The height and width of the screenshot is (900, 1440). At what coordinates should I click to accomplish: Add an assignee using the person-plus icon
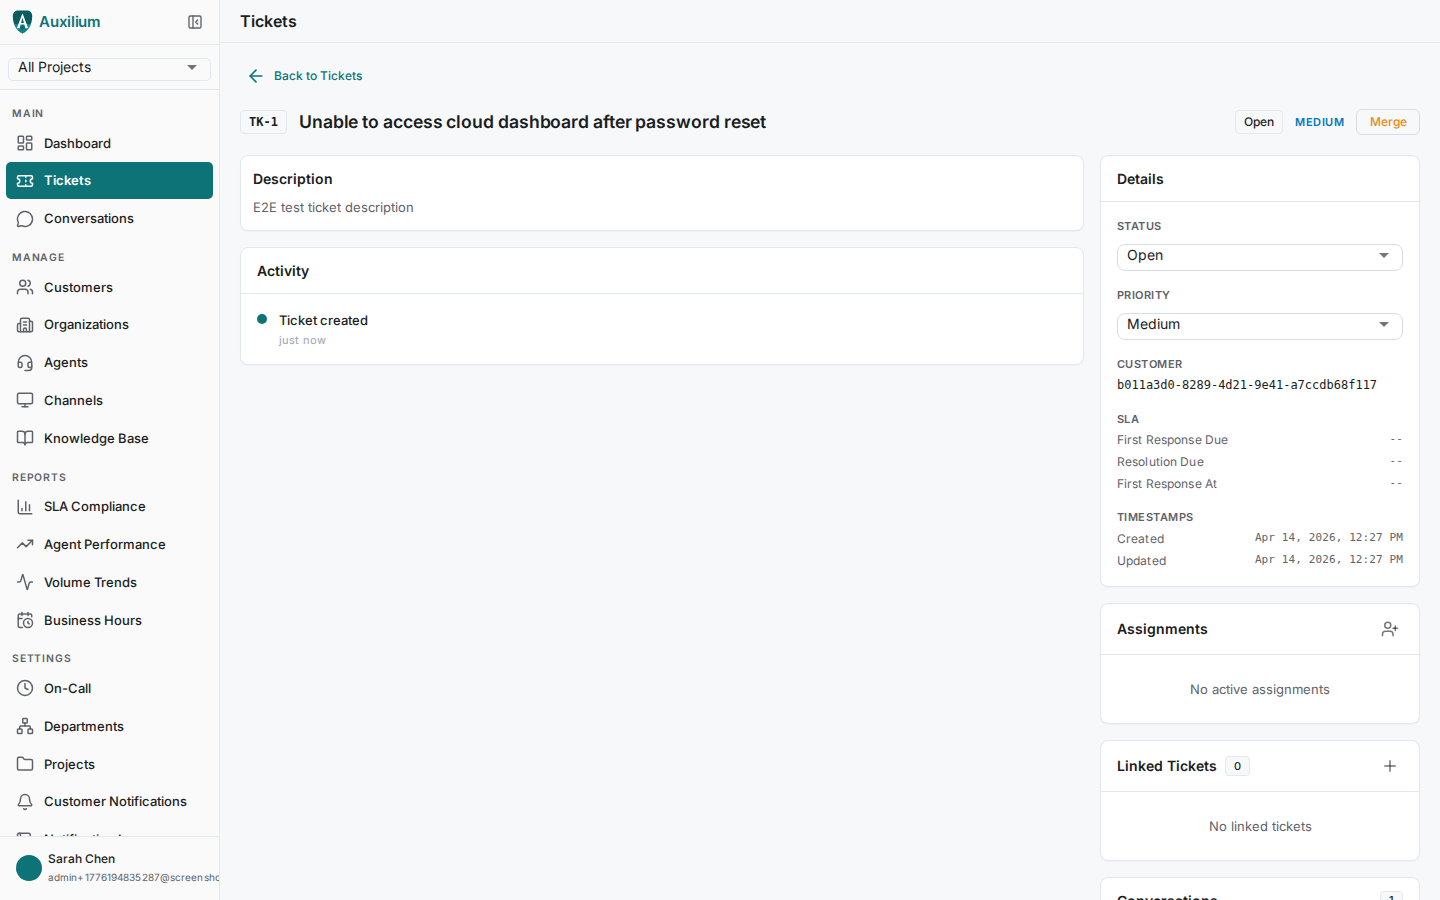[x=1389, y=629]
